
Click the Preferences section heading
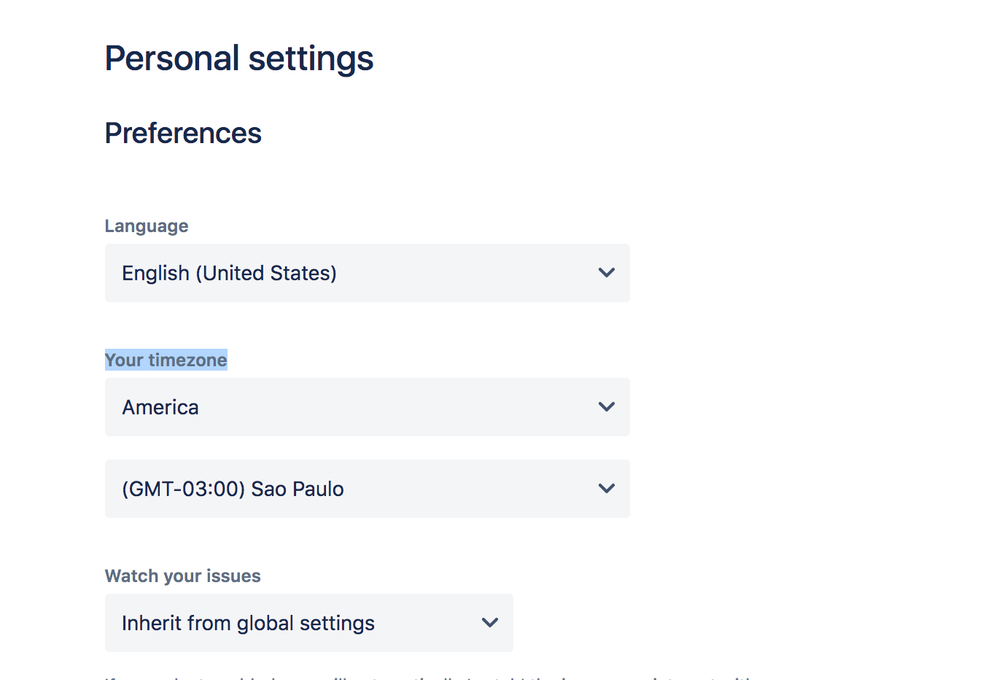(x=182, y=132)
